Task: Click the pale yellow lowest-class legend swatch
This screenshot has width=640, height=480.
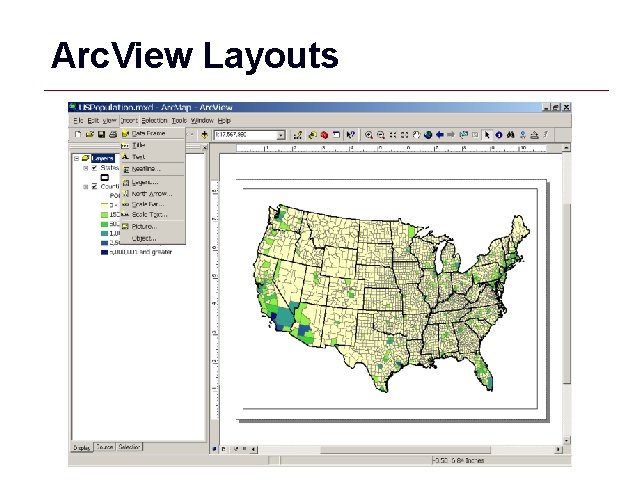Action: pos(104,205)
